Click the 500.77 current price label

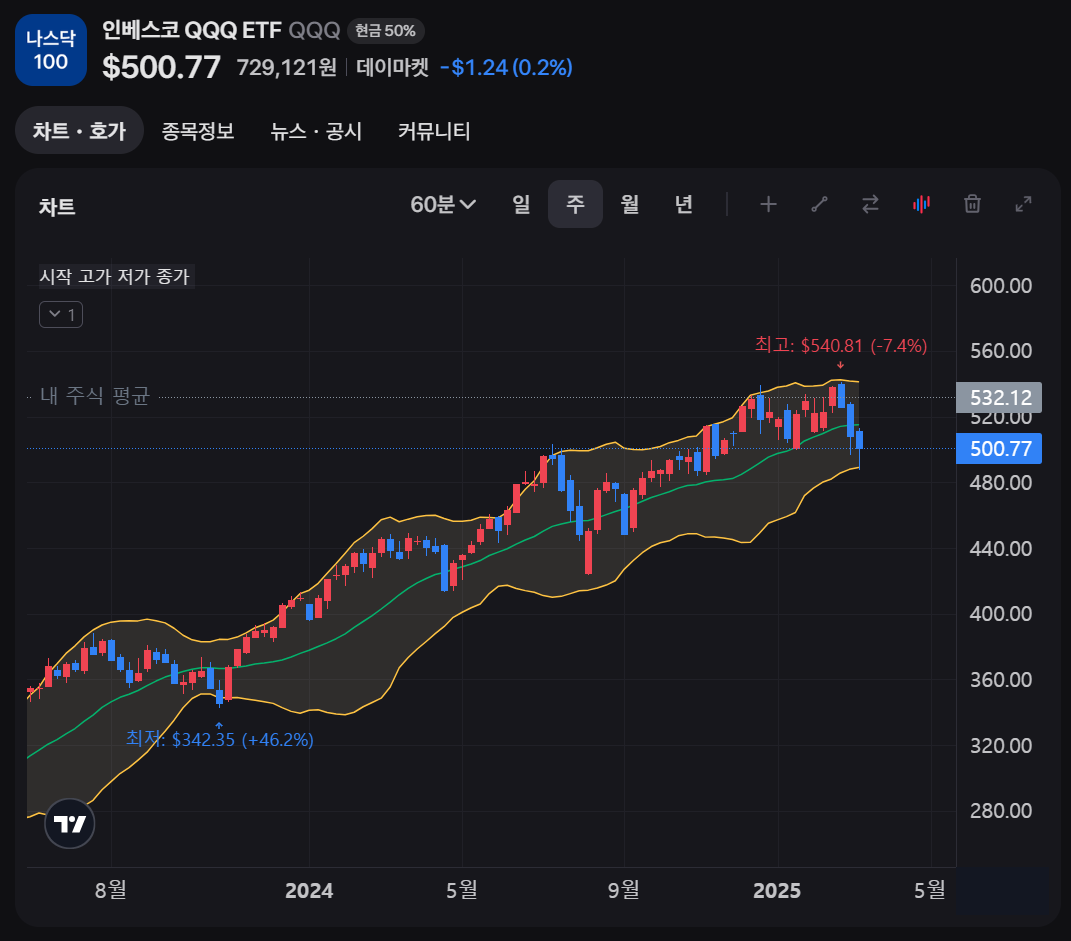tap(999, 449)
